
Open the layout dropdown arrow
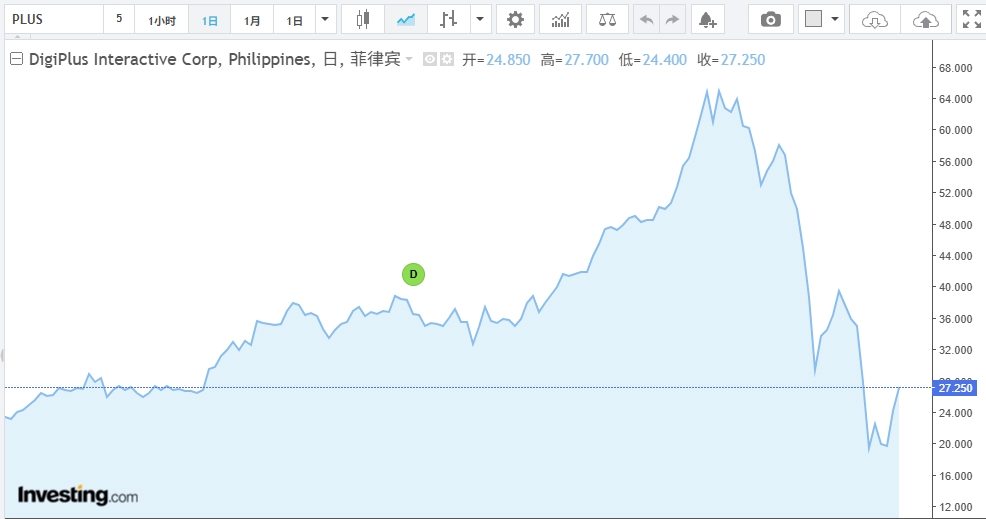coord(834,20)
